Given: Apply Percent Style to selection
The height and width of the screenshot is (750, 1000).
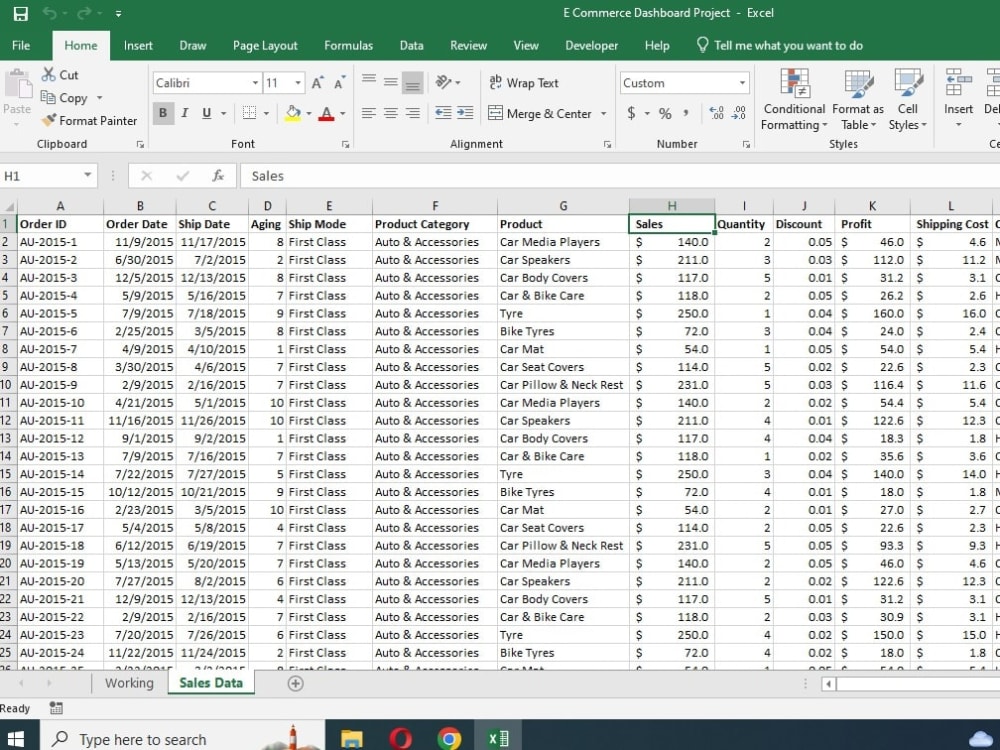Looking at the screenshot, I should (665, 114).
